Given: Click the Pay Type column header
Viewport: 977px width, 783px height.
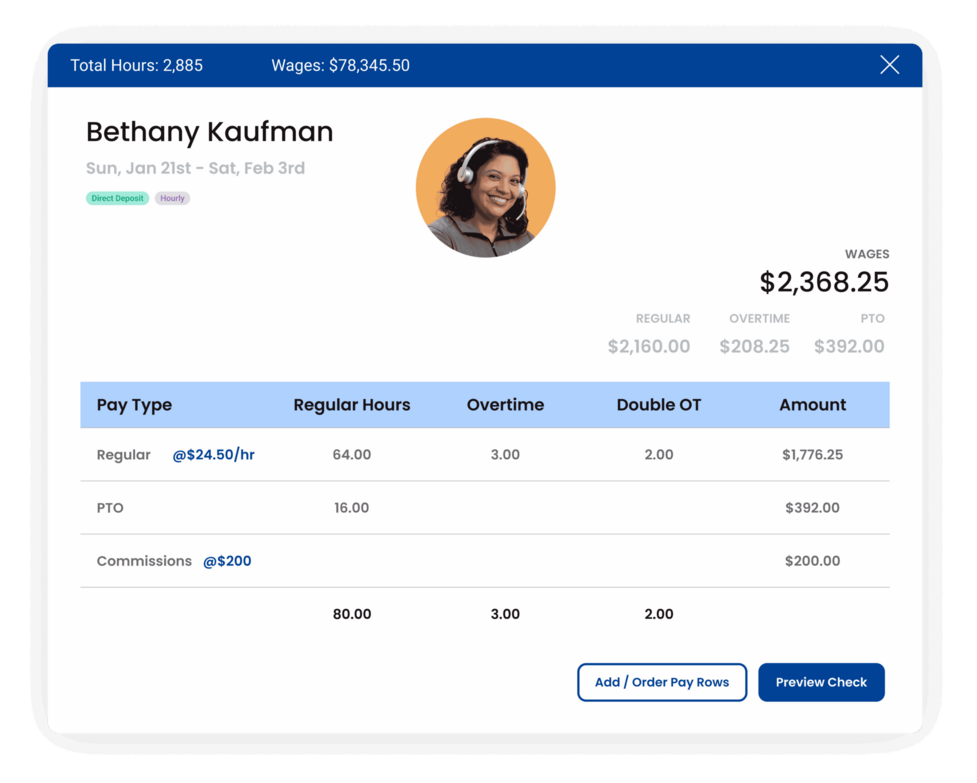Looking at the screenshot, I should [134, 405].
